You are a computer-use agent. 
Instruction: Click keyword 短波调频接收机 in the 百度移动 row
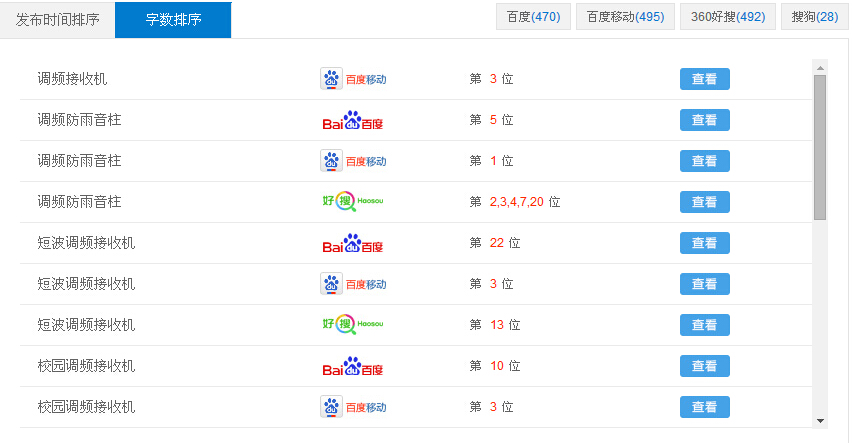pyautogui.click(x=86, y=284)
